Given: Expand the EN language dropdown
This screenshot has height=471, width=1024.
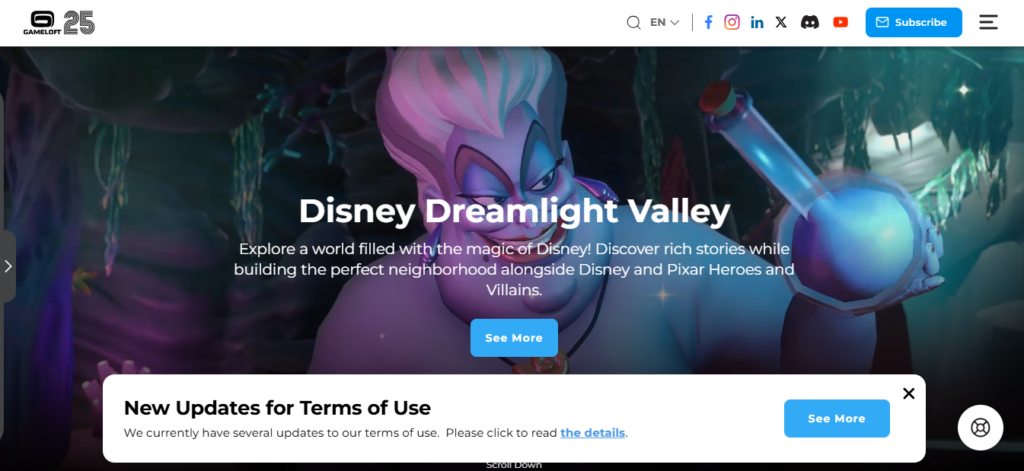Looking at the screenshot, I should click(665, 22).
